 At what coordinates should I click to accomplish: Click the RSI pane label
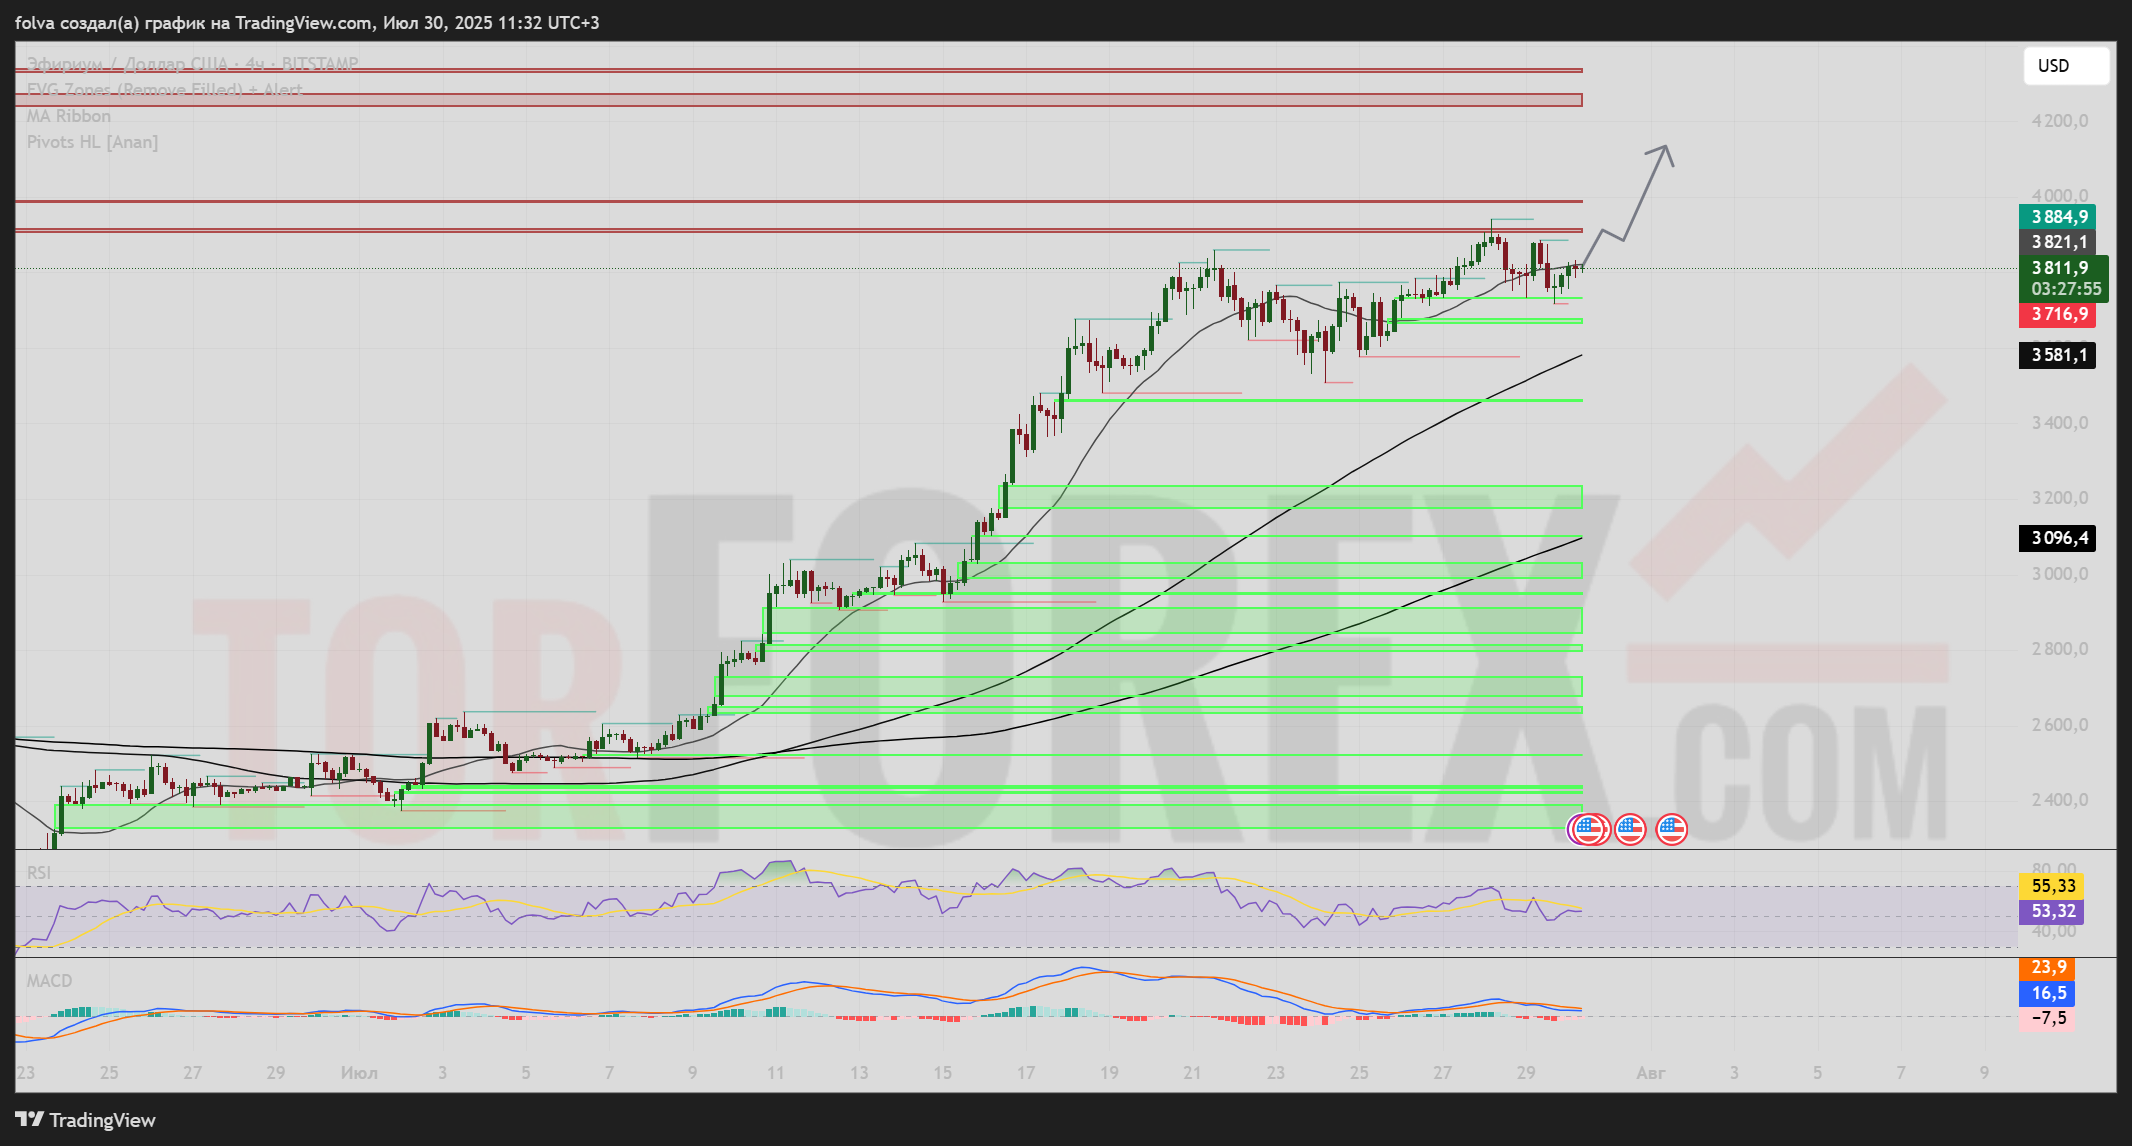(x=38, y=873)
